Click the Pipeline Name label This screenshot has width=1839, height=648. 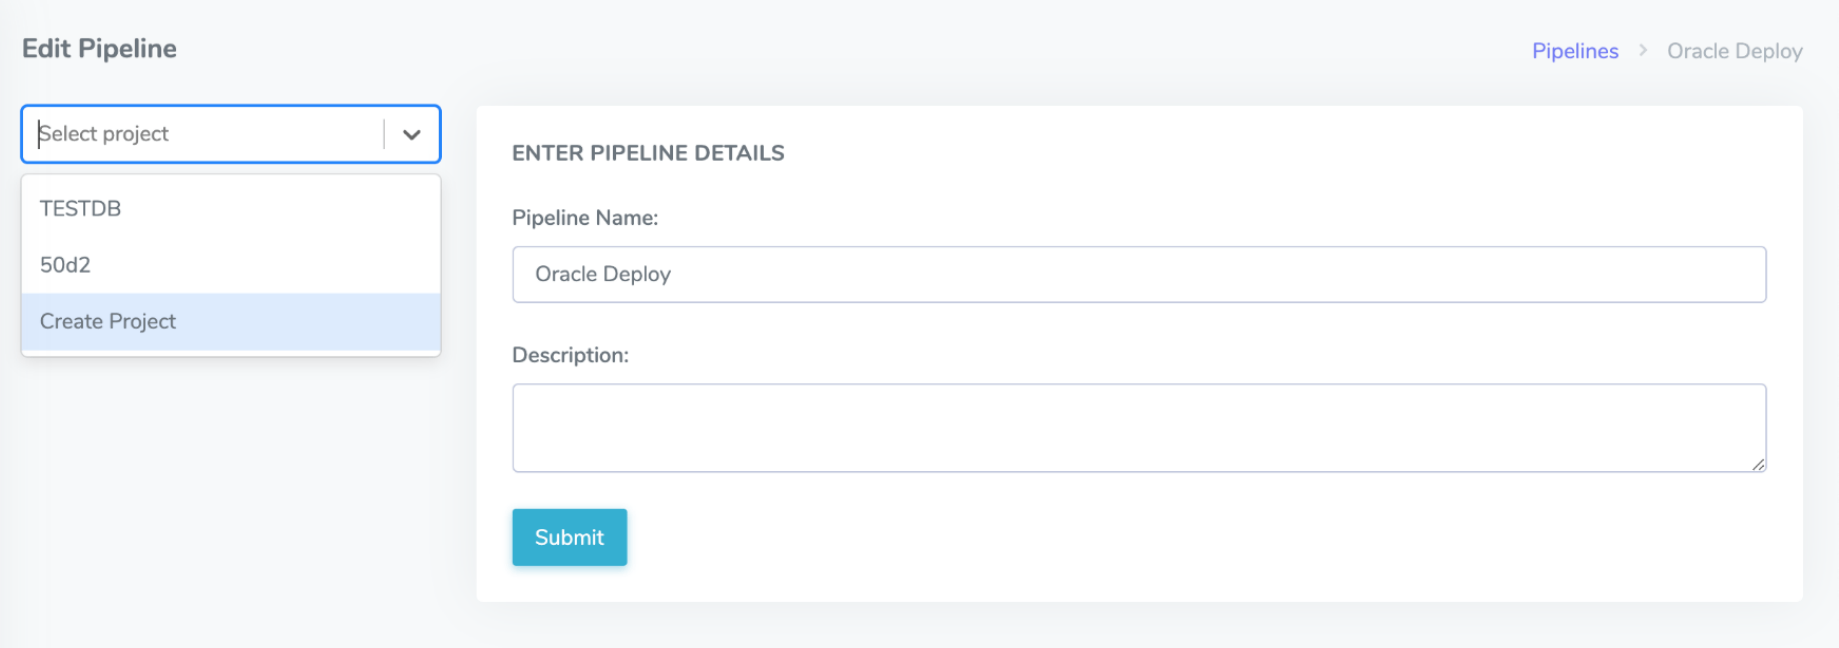(x=585, y=218)
